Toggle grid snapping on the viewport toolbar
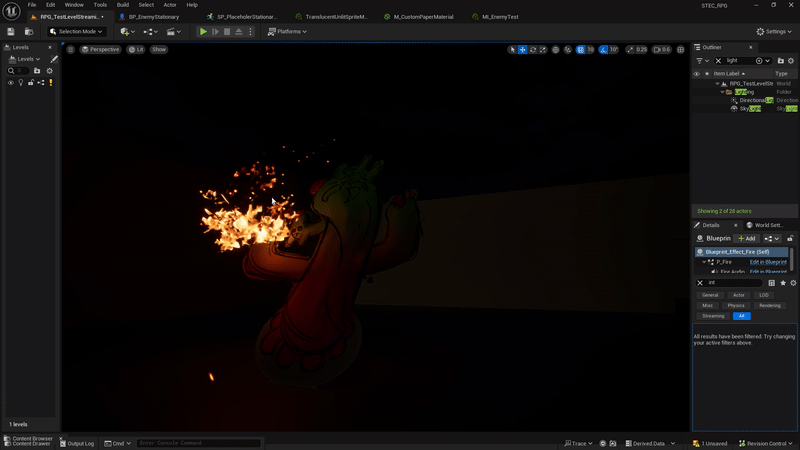Viewport: 800px width, 450px height. [581, 49]
